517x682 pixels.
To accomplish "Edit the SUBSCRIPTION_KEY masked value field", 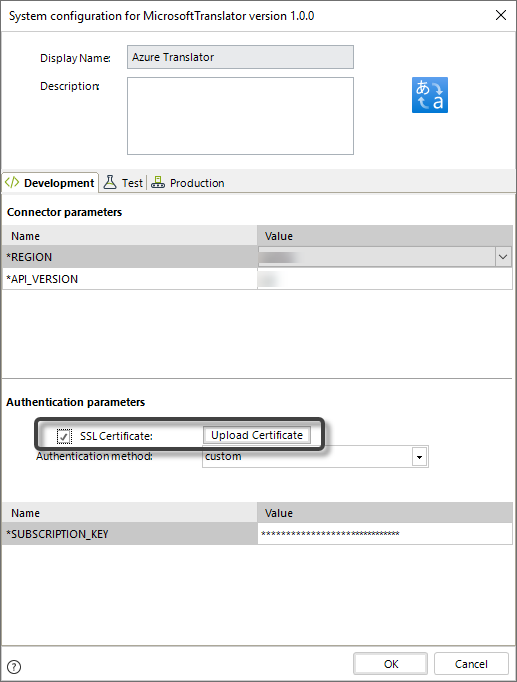I will point(385,534).
